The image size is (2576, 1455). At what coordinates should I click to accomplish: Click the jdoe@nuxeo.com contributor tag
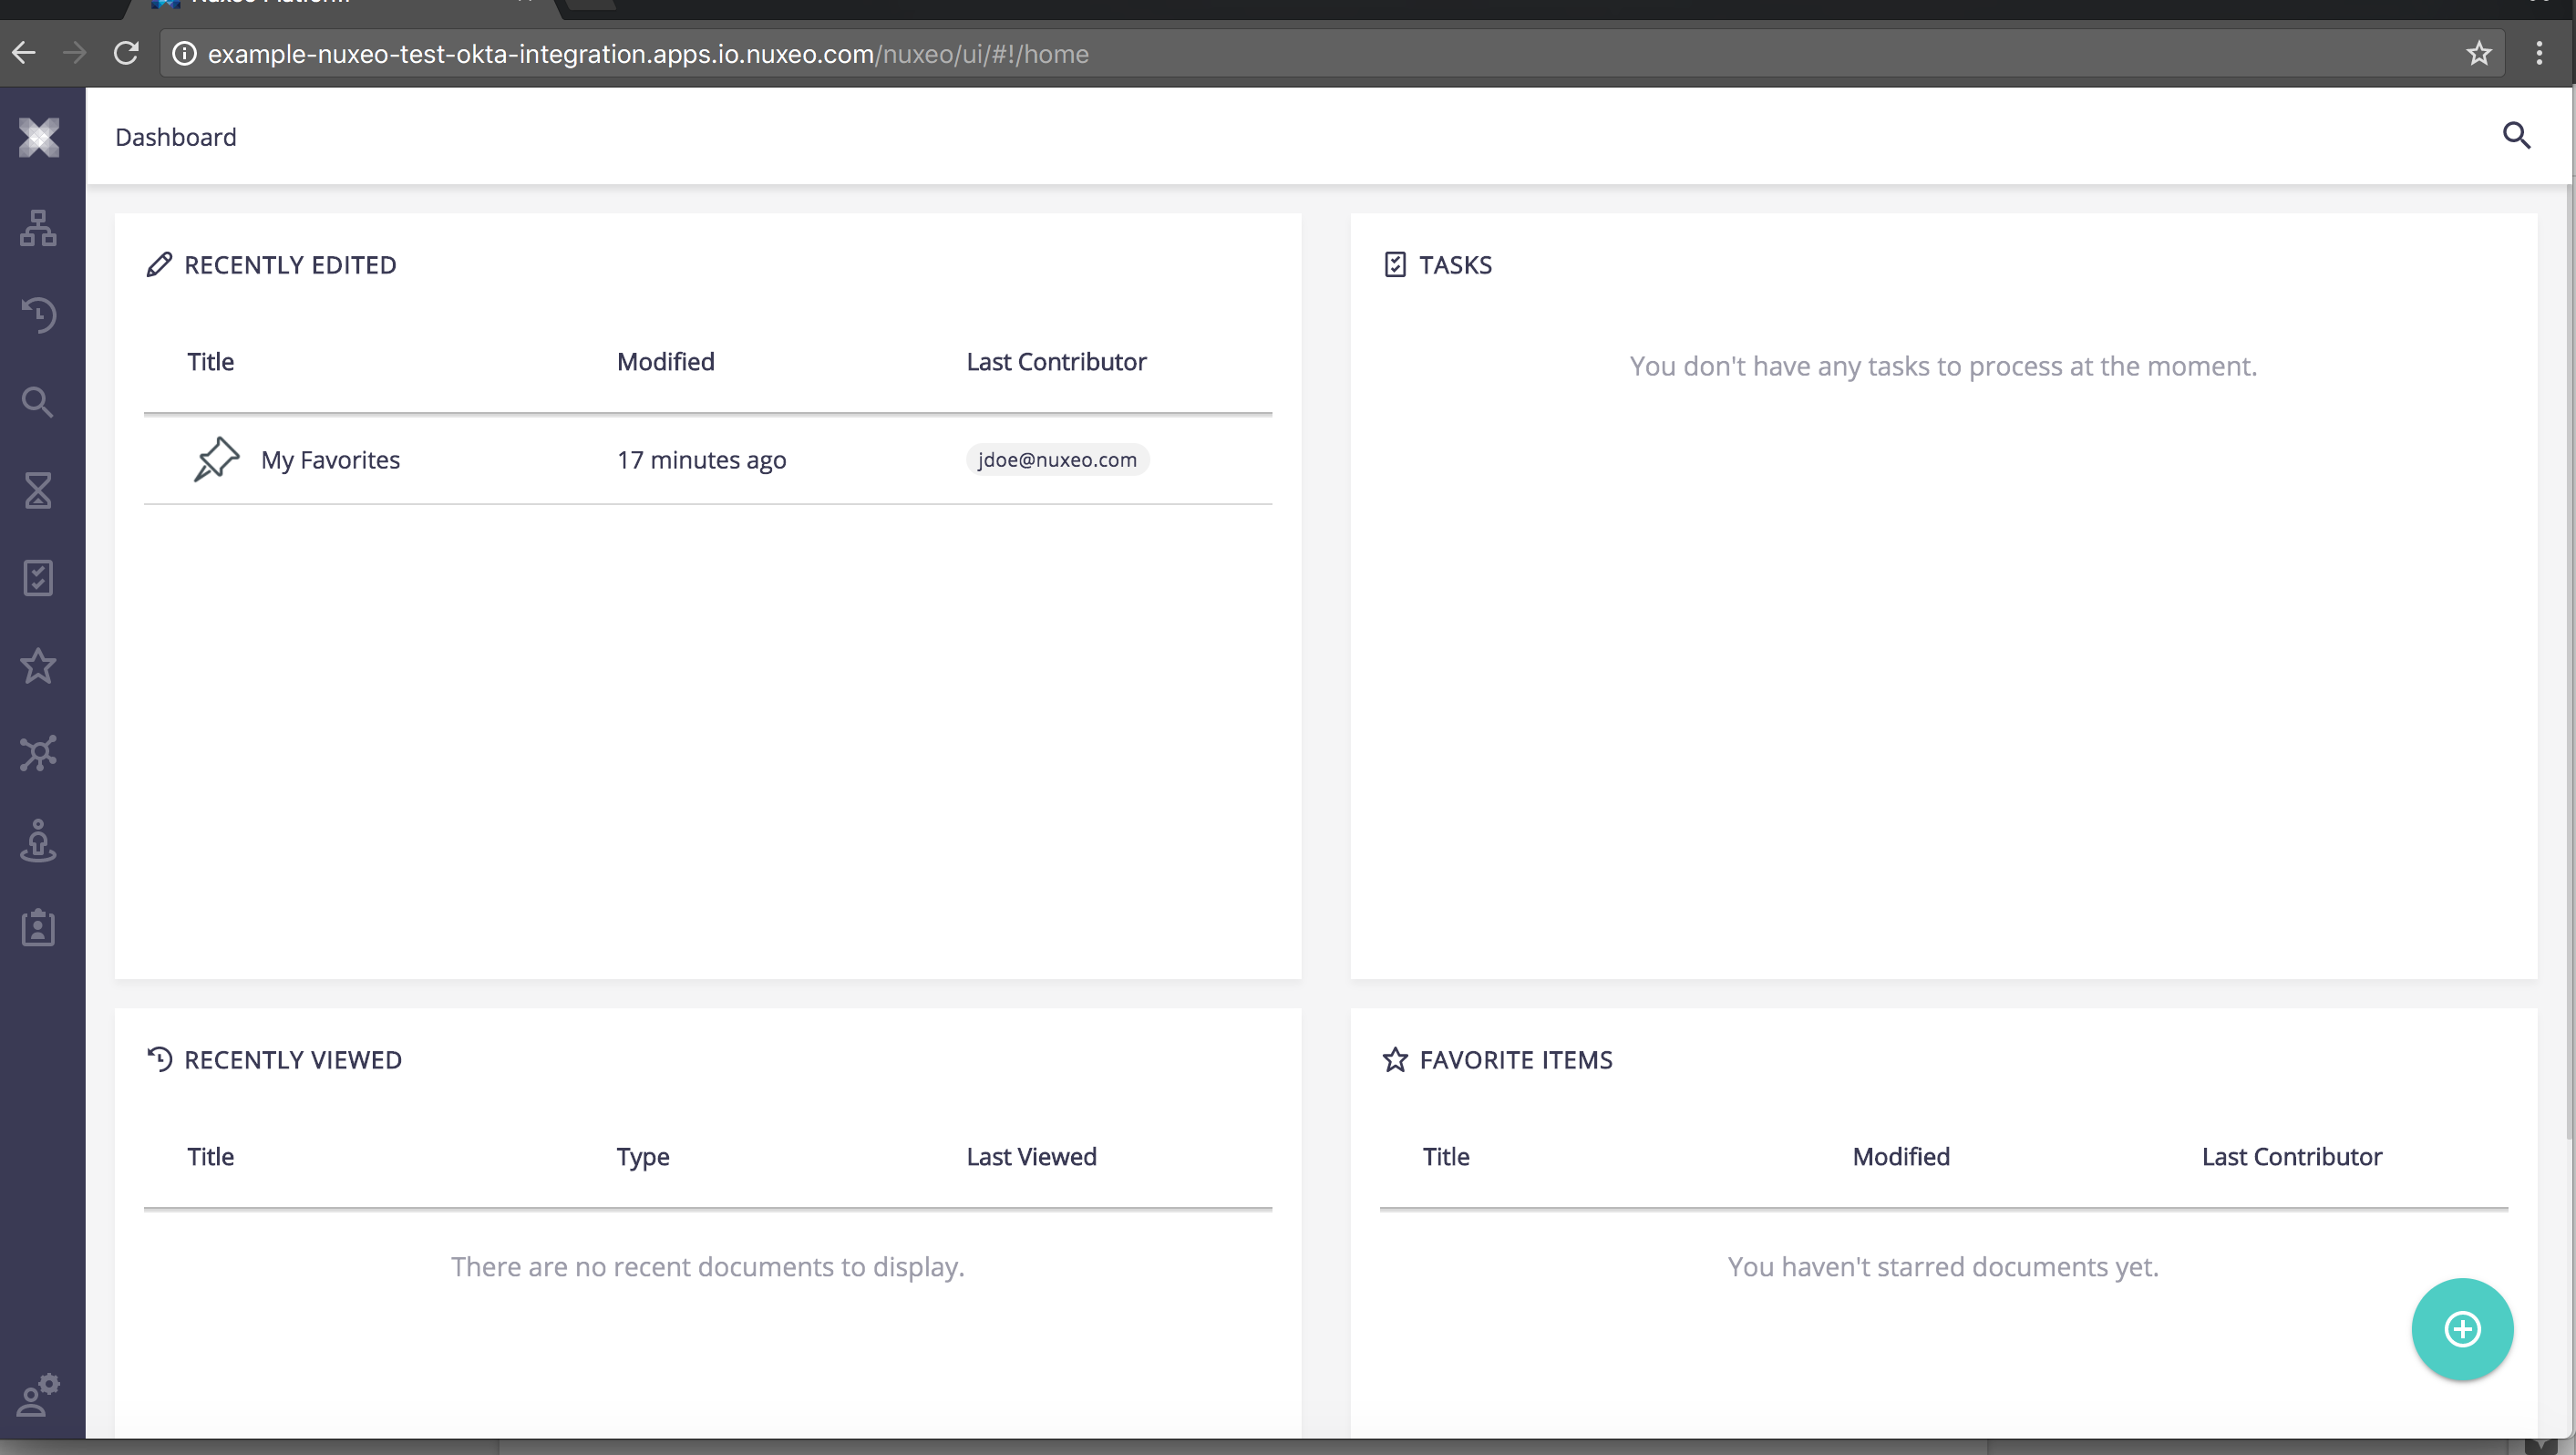coord(1057,460)
